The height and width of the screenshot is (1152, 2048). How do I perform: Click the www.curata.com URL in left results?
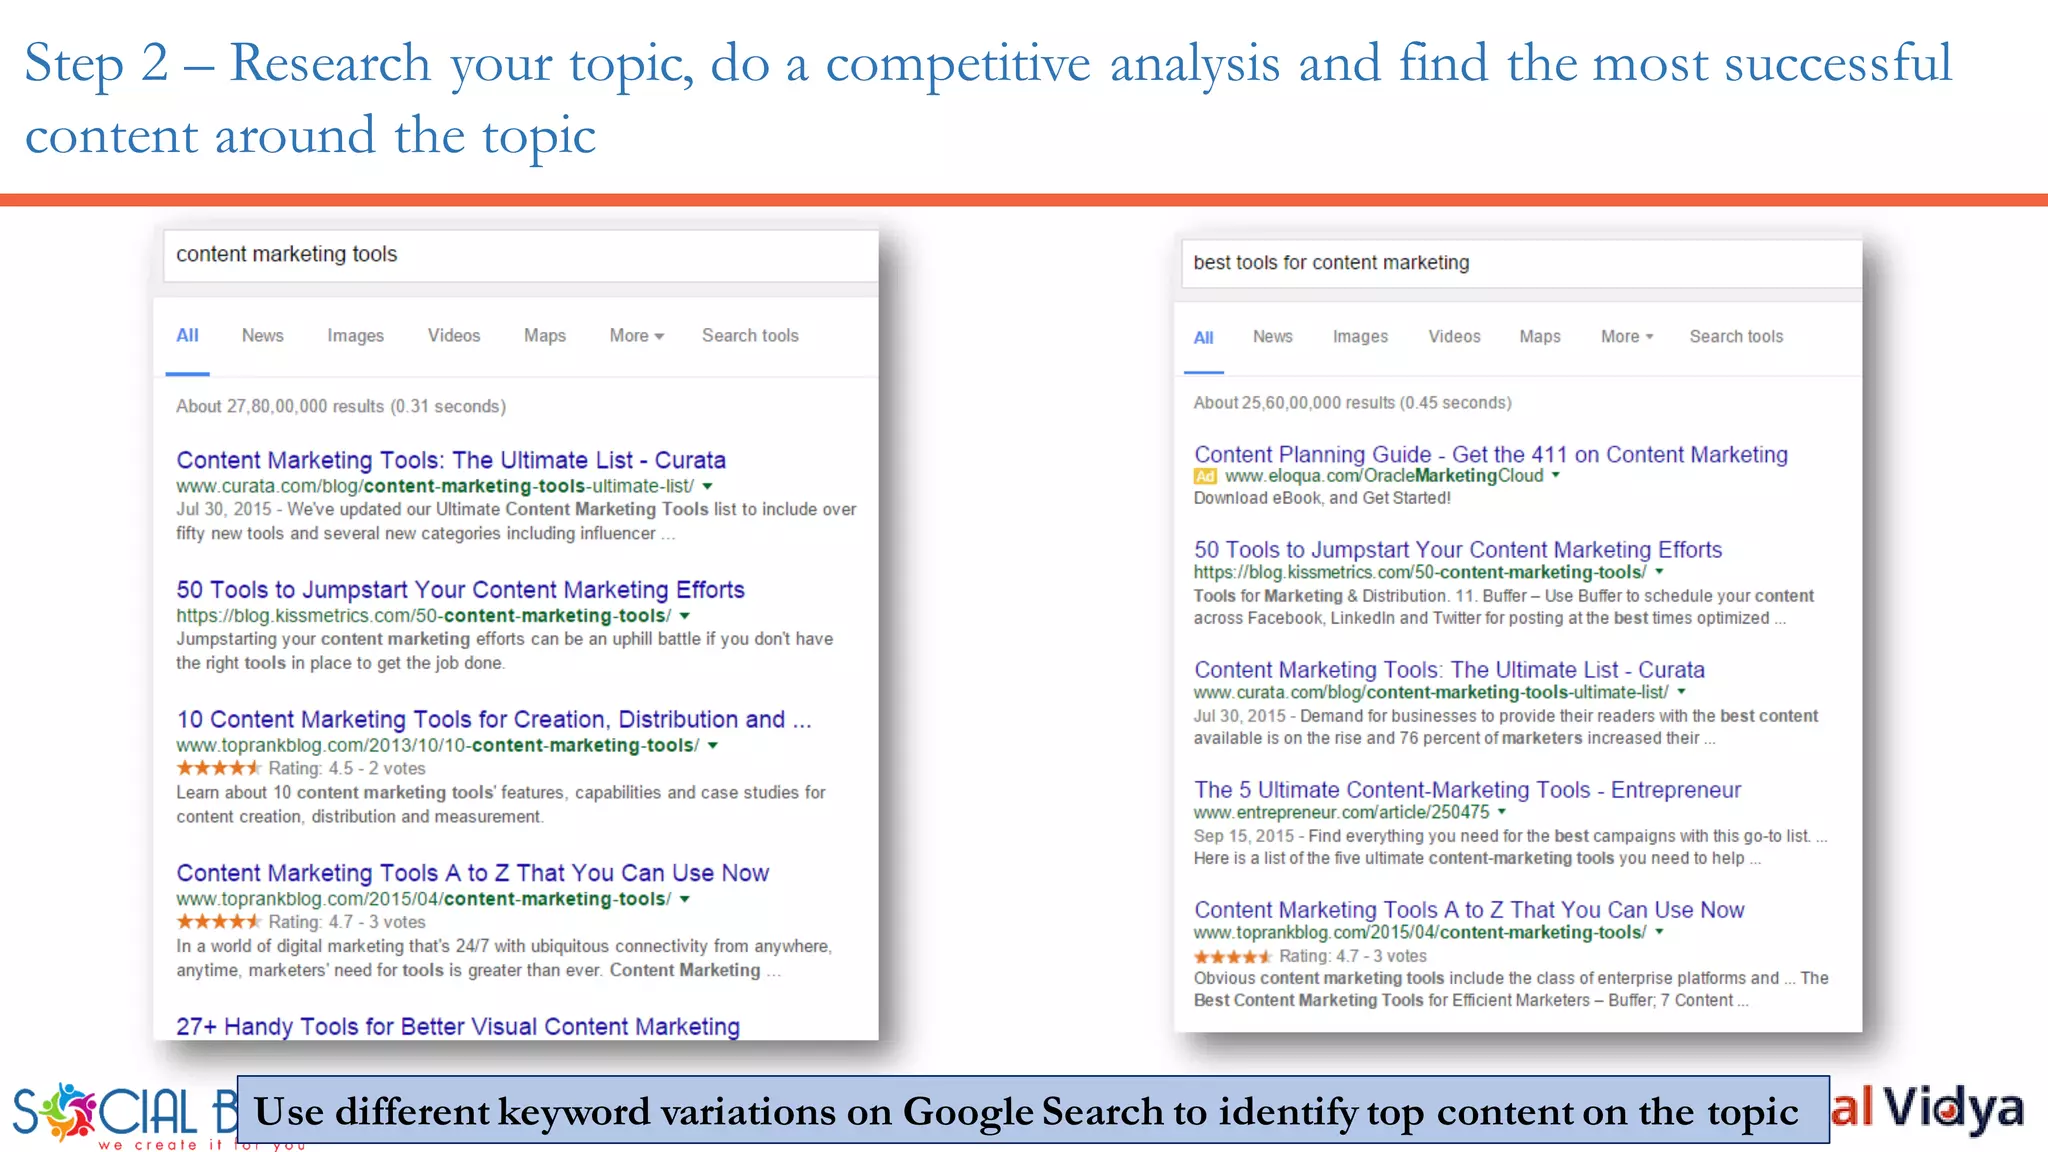[x=435, y=487]
